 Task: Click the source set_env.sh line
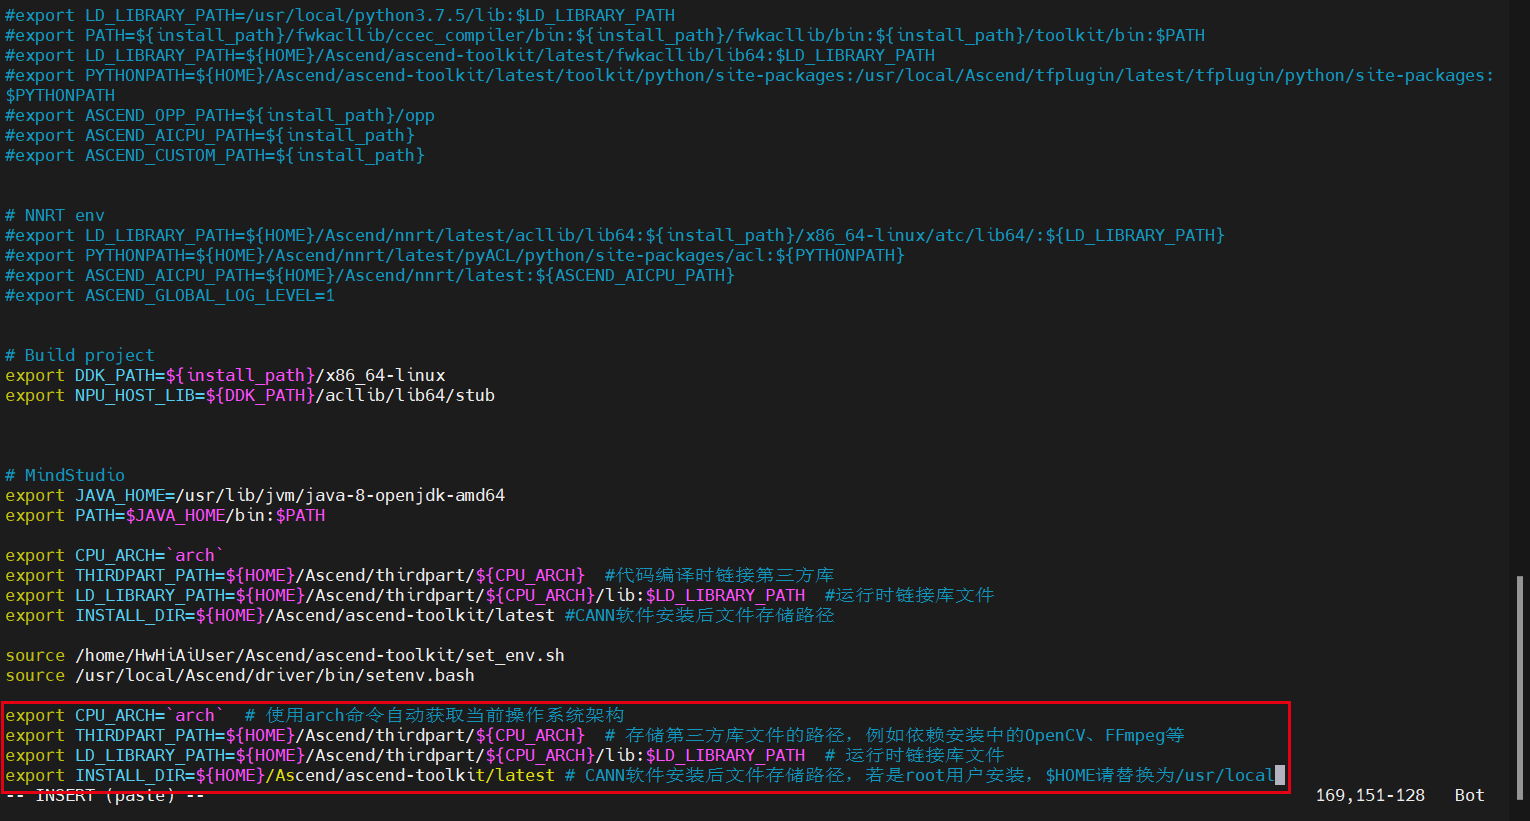tap(285, 655)
